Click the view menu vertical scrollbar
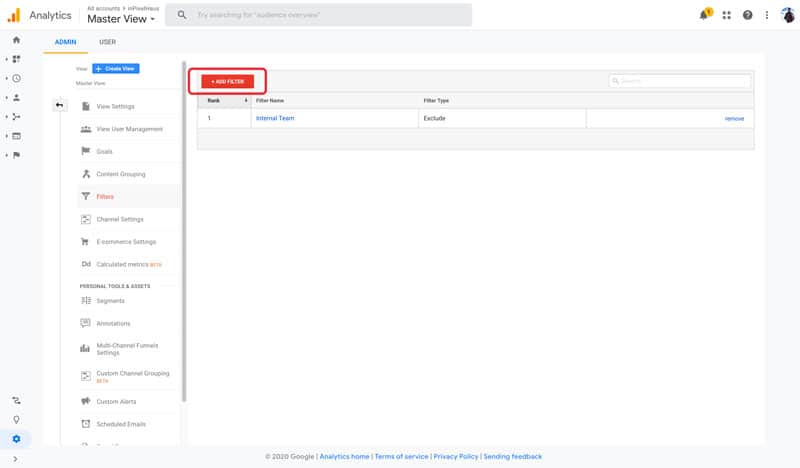800x468 pixels. [184, 232]
